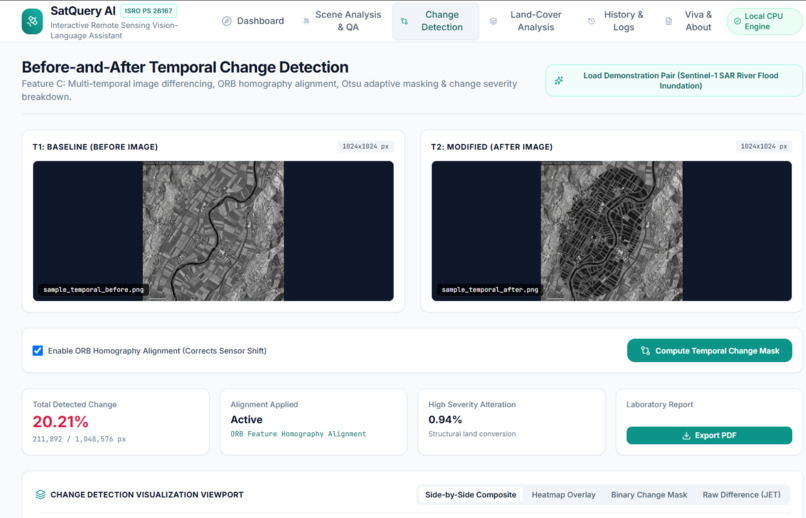806x518 pixels.
Task: Select the Change Detection tab
Action: point(436,21)
